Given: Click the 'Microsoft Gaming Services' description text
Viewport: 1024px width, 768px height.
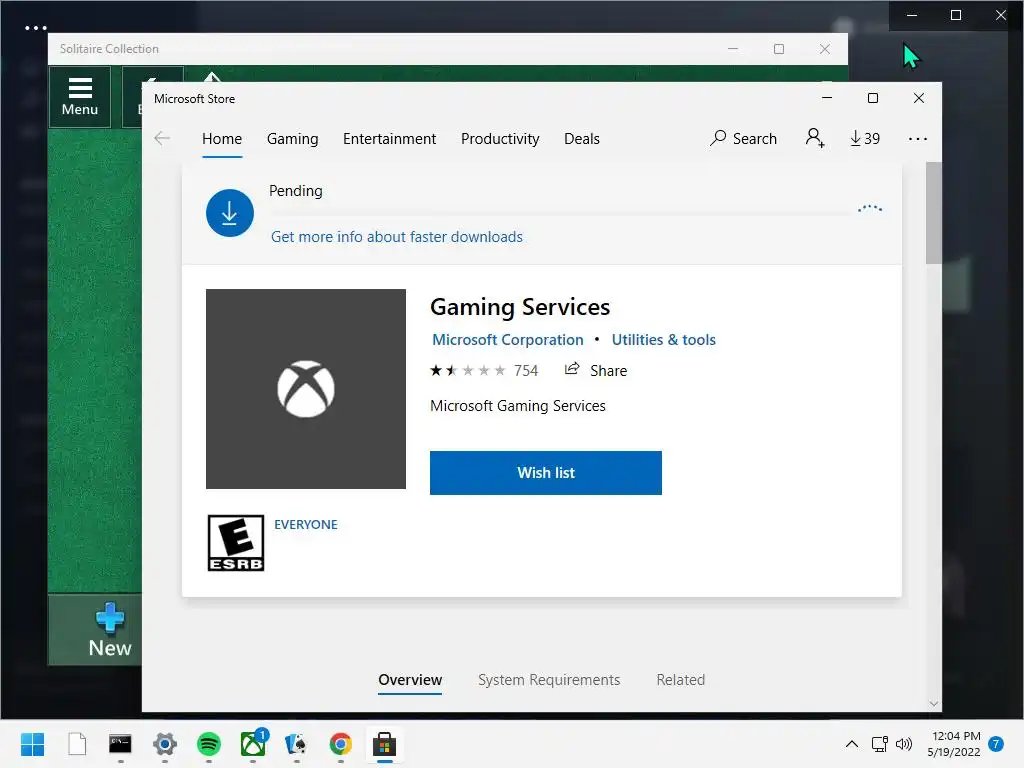Looking at the screenshot, I should pyautogui.click(x=518, y=406).
